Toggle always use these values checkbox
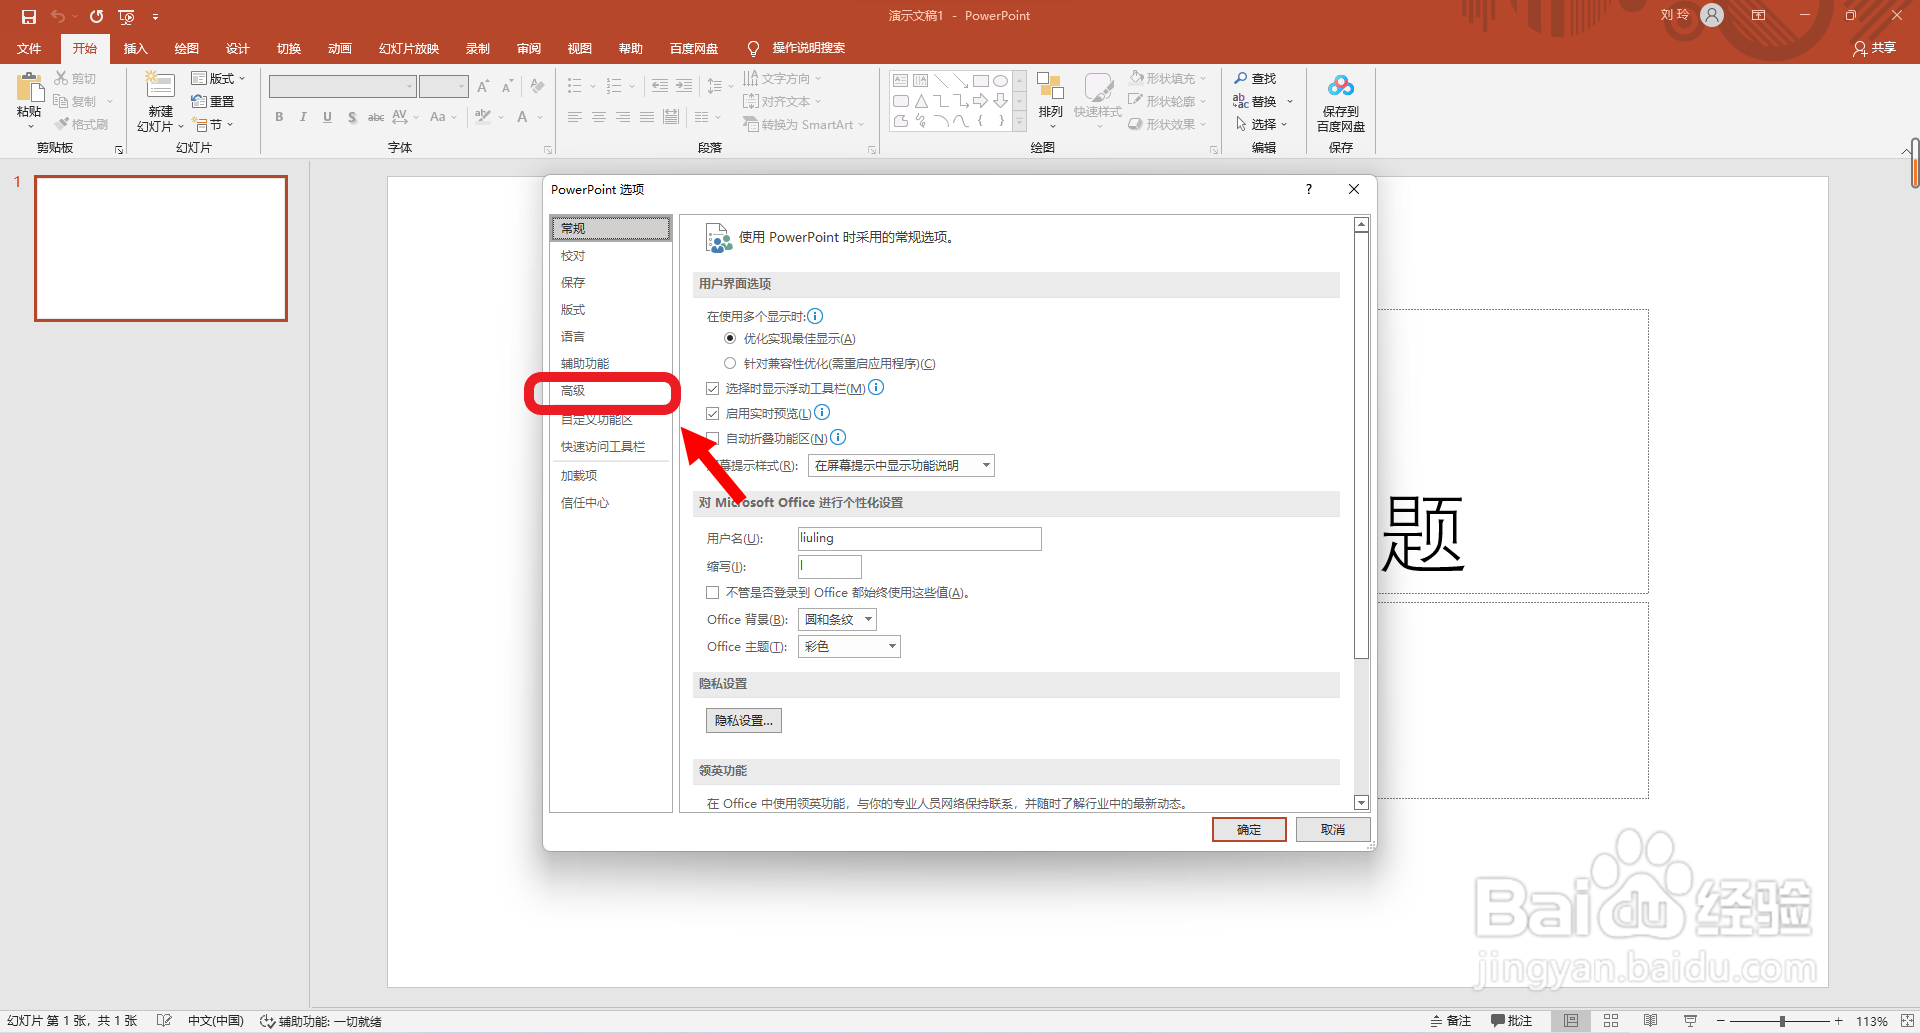The width and height of the screenshot is (1920, 1033). click(x=713, y=592)
